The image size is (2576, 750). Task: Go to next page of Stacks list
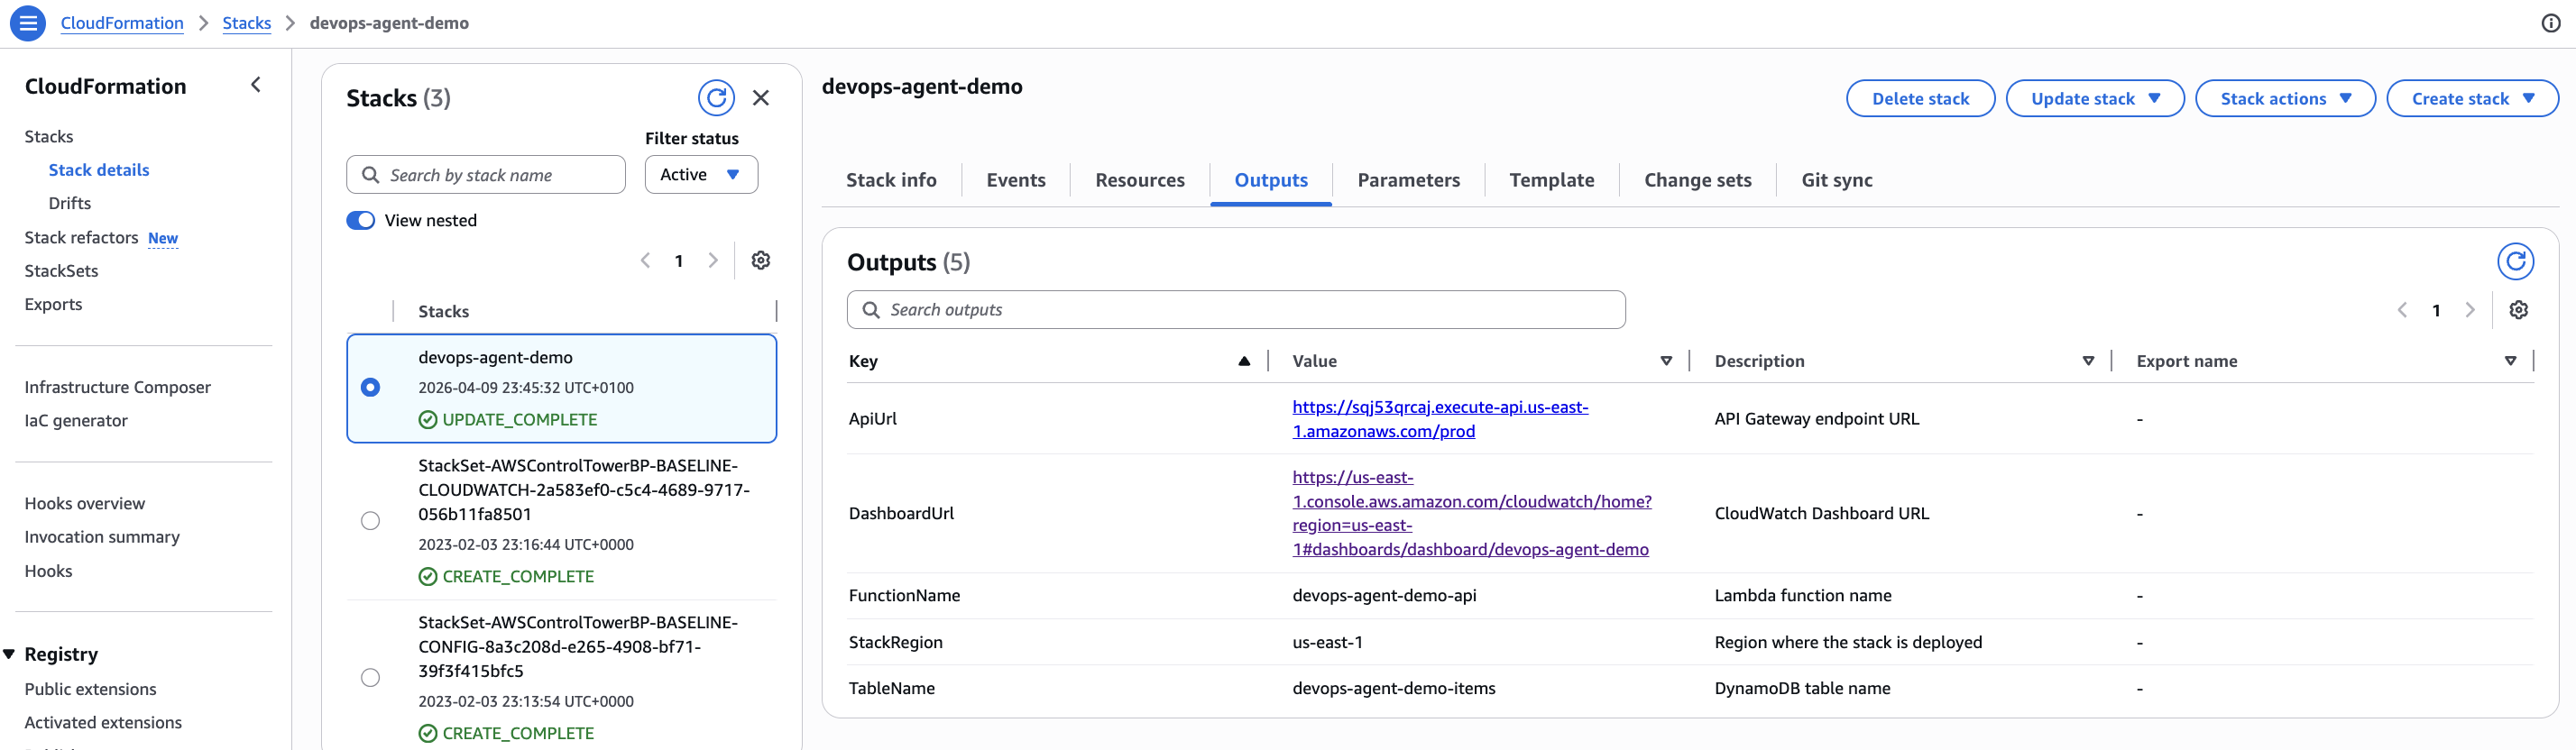click(713, 260)
